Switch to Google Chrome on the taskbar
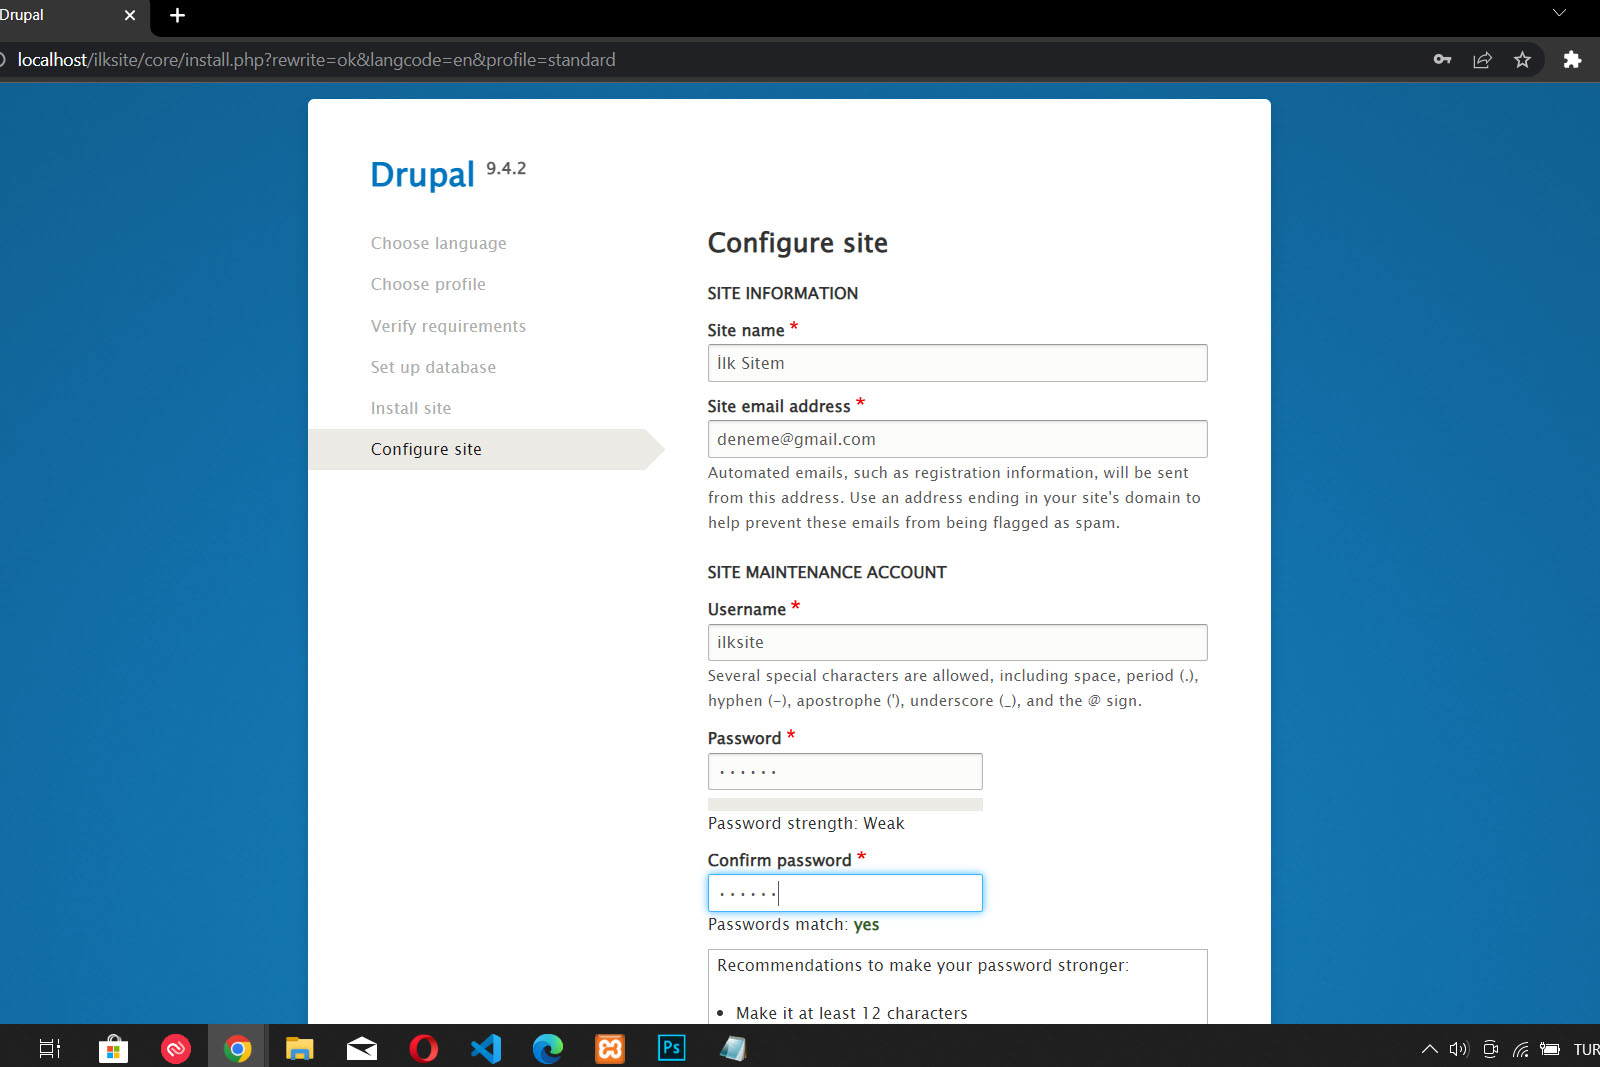Screen dimensions: 1600x1067 [x=237, y=1048]
